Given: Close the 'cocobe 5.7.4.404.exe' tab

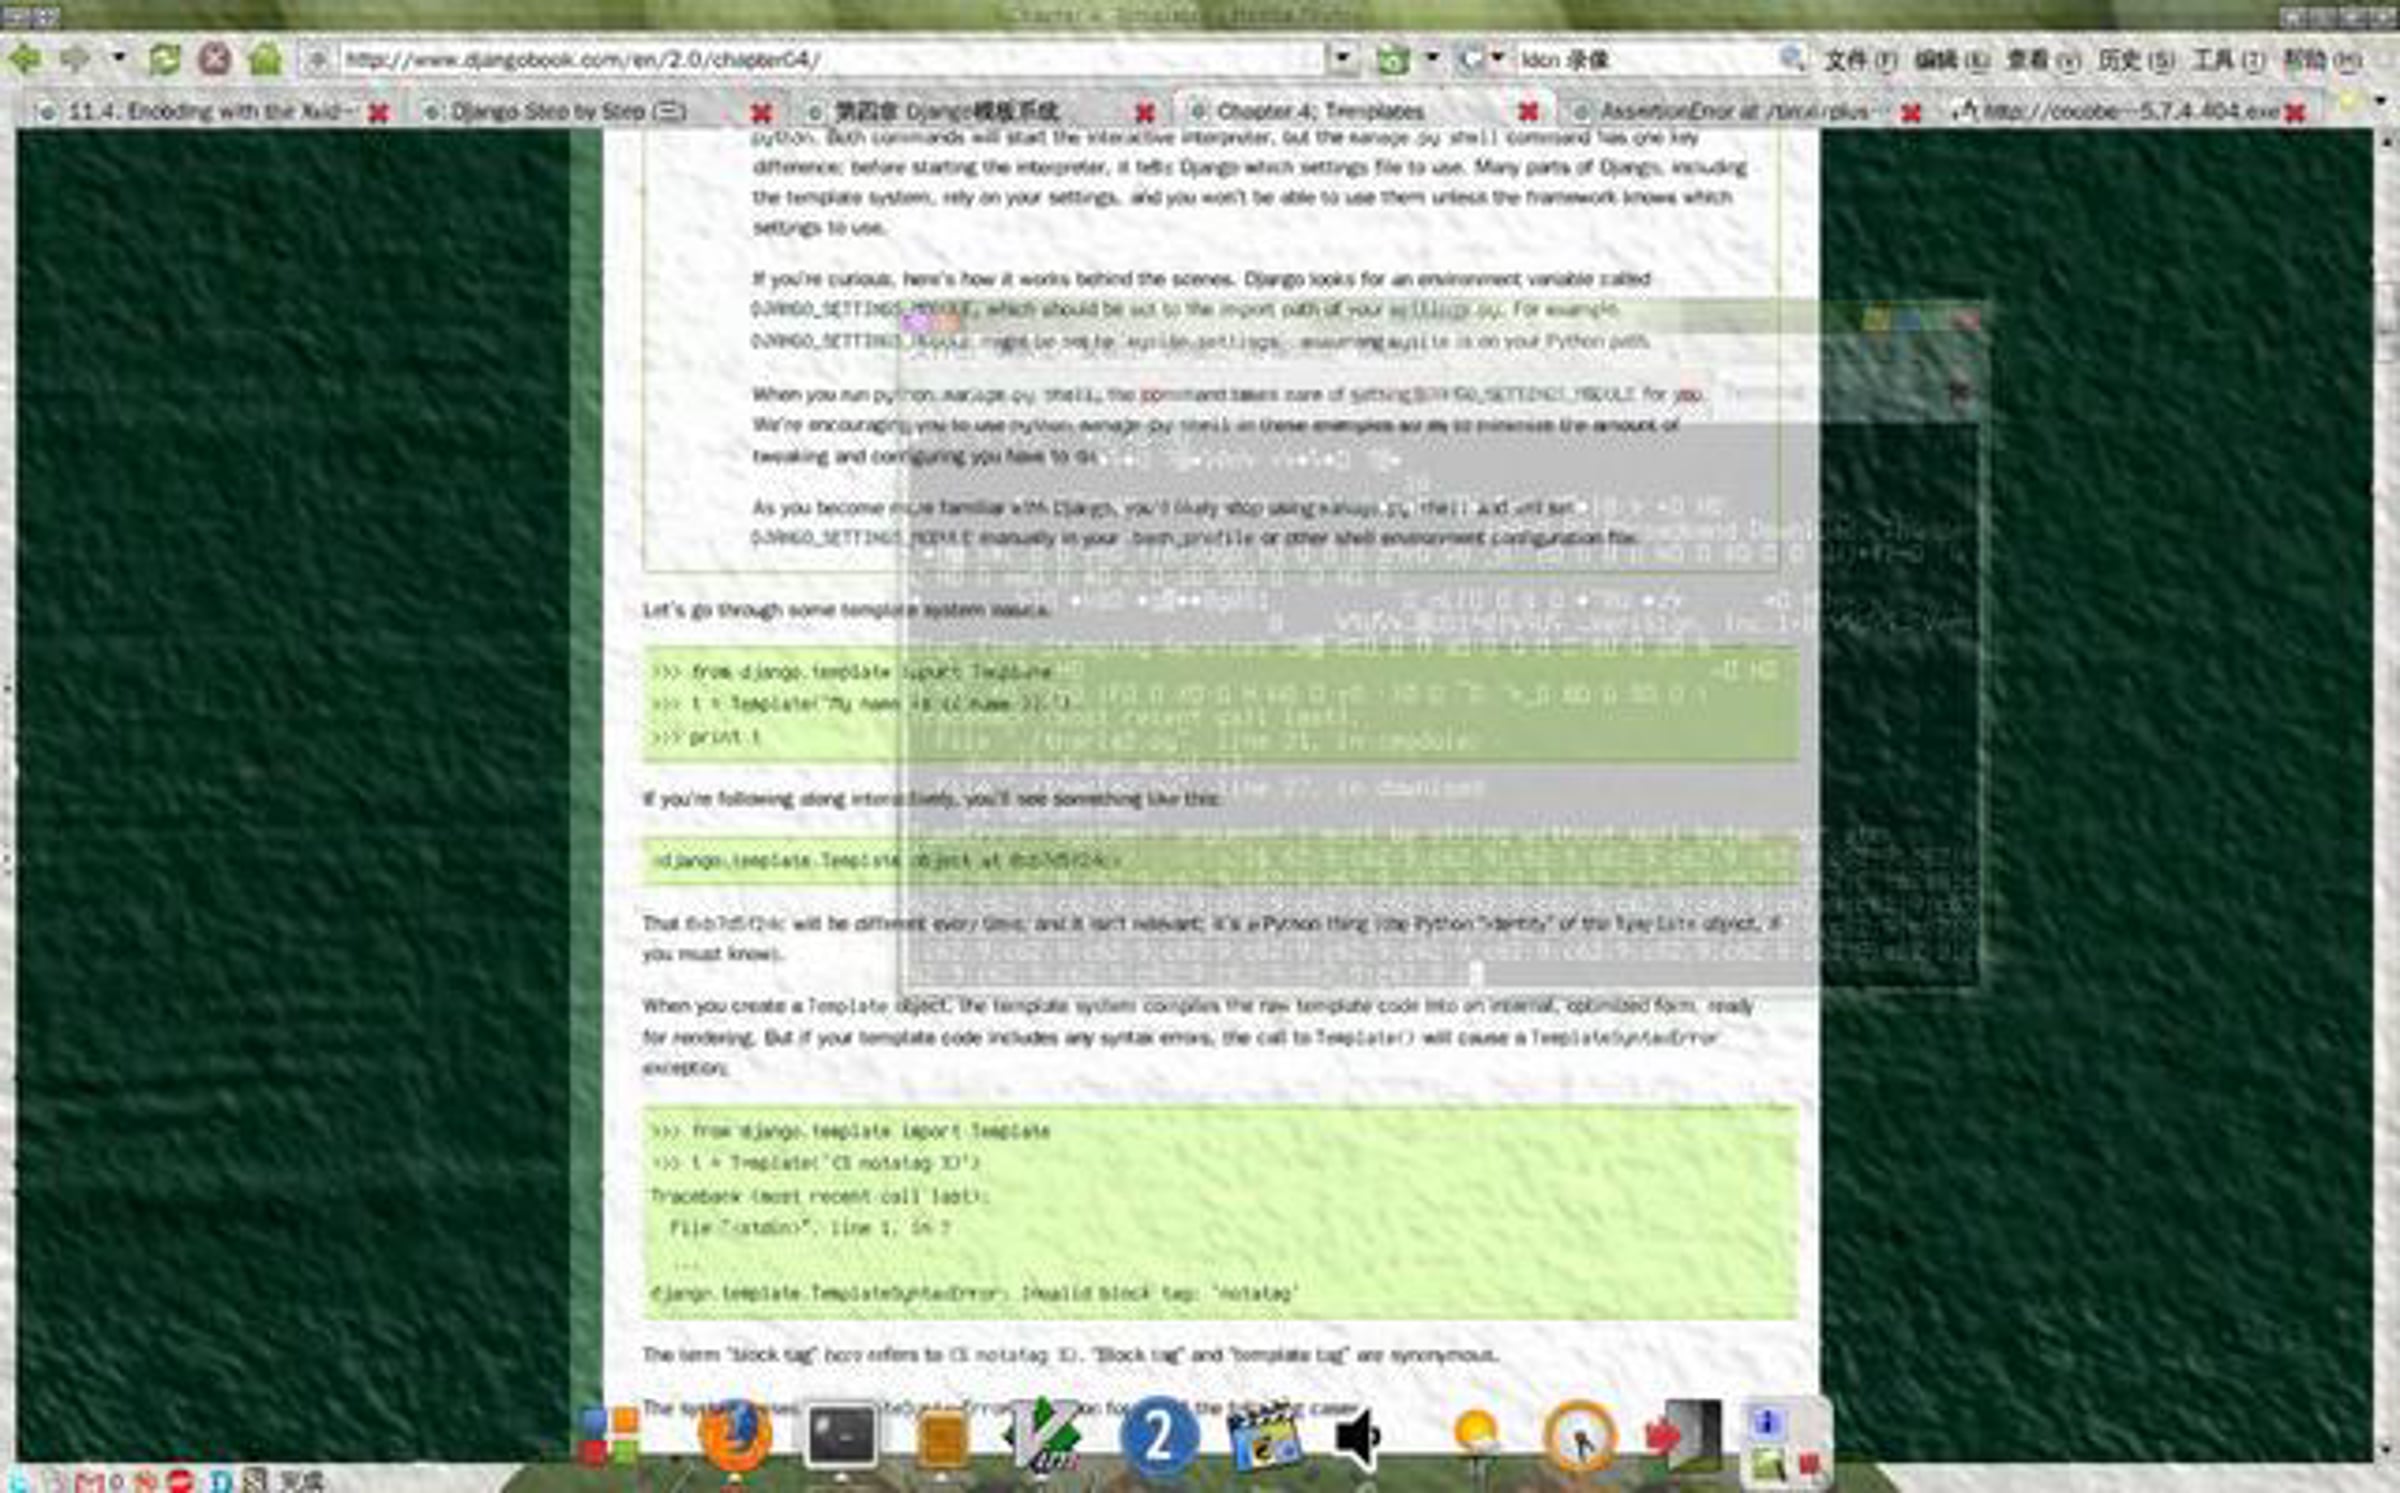Looking at the screenshot, I should (x=2295, y=113).
